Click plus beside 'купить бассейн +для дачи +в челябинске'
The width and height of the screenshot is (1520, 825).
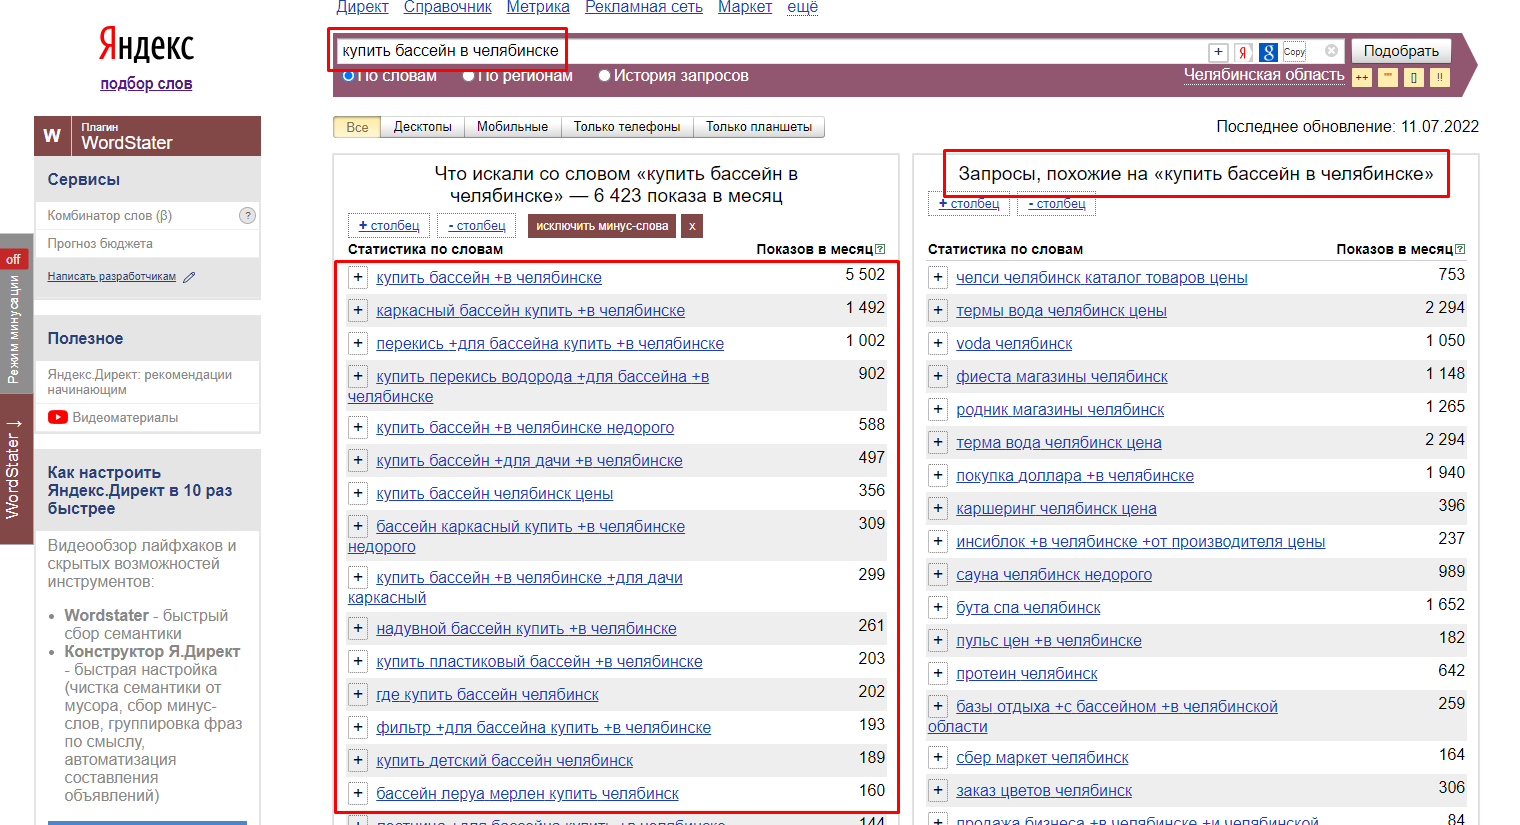(358, 460)
